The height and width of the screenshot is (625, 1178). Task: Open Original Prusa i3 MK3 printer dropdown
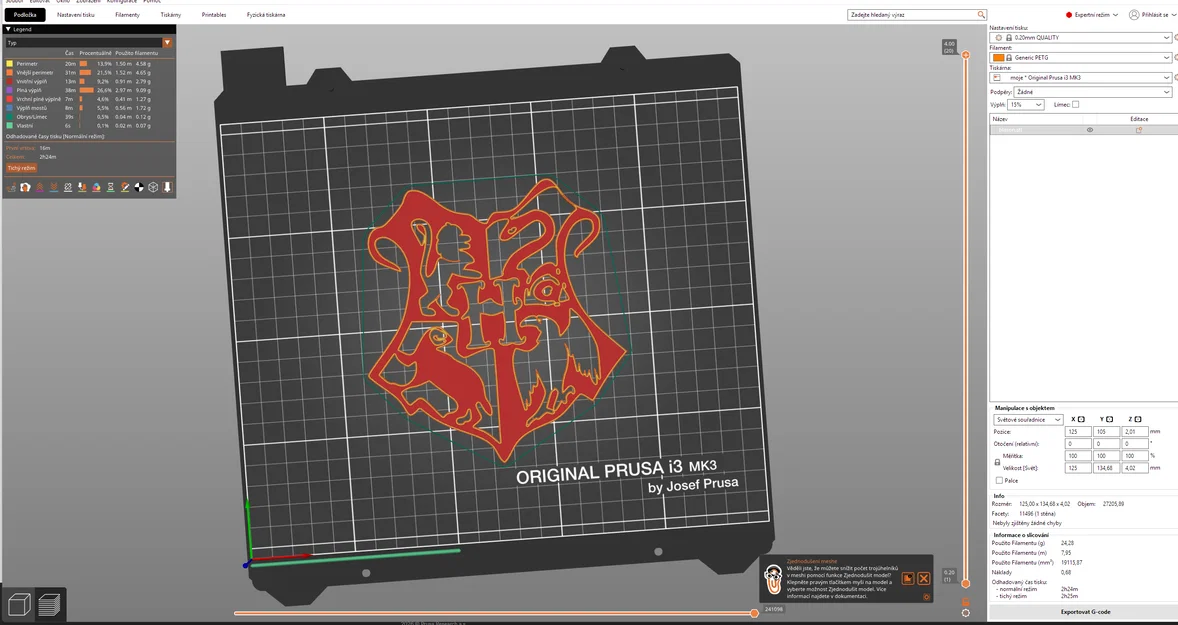point(1080,77)
